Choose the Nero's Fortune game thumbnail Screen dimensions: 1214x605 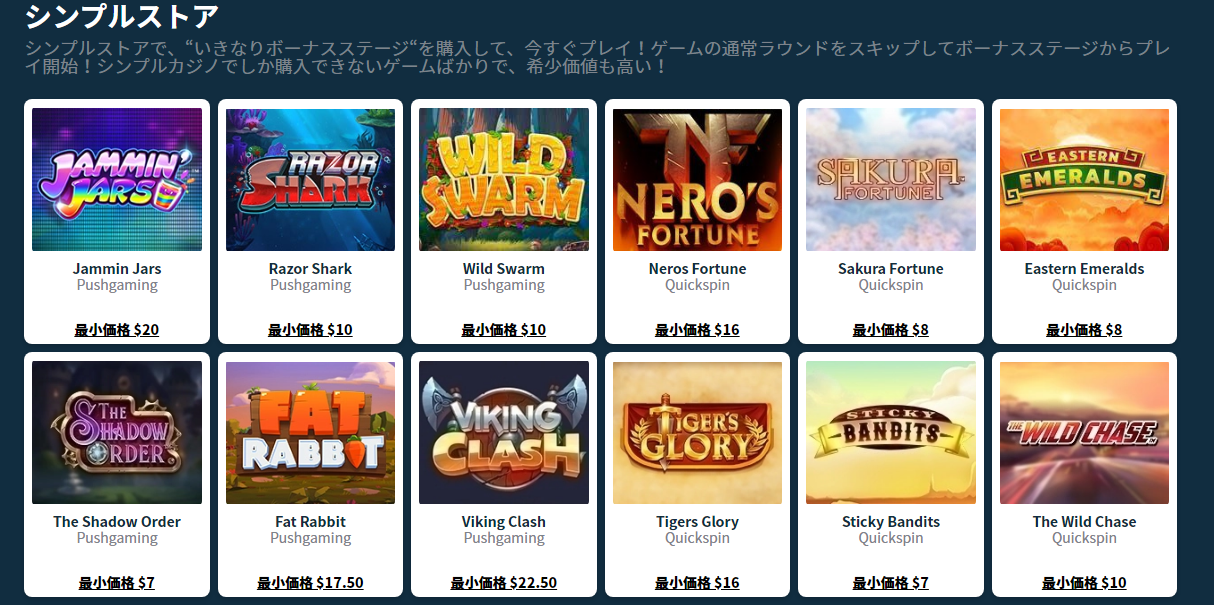(697, 180)
